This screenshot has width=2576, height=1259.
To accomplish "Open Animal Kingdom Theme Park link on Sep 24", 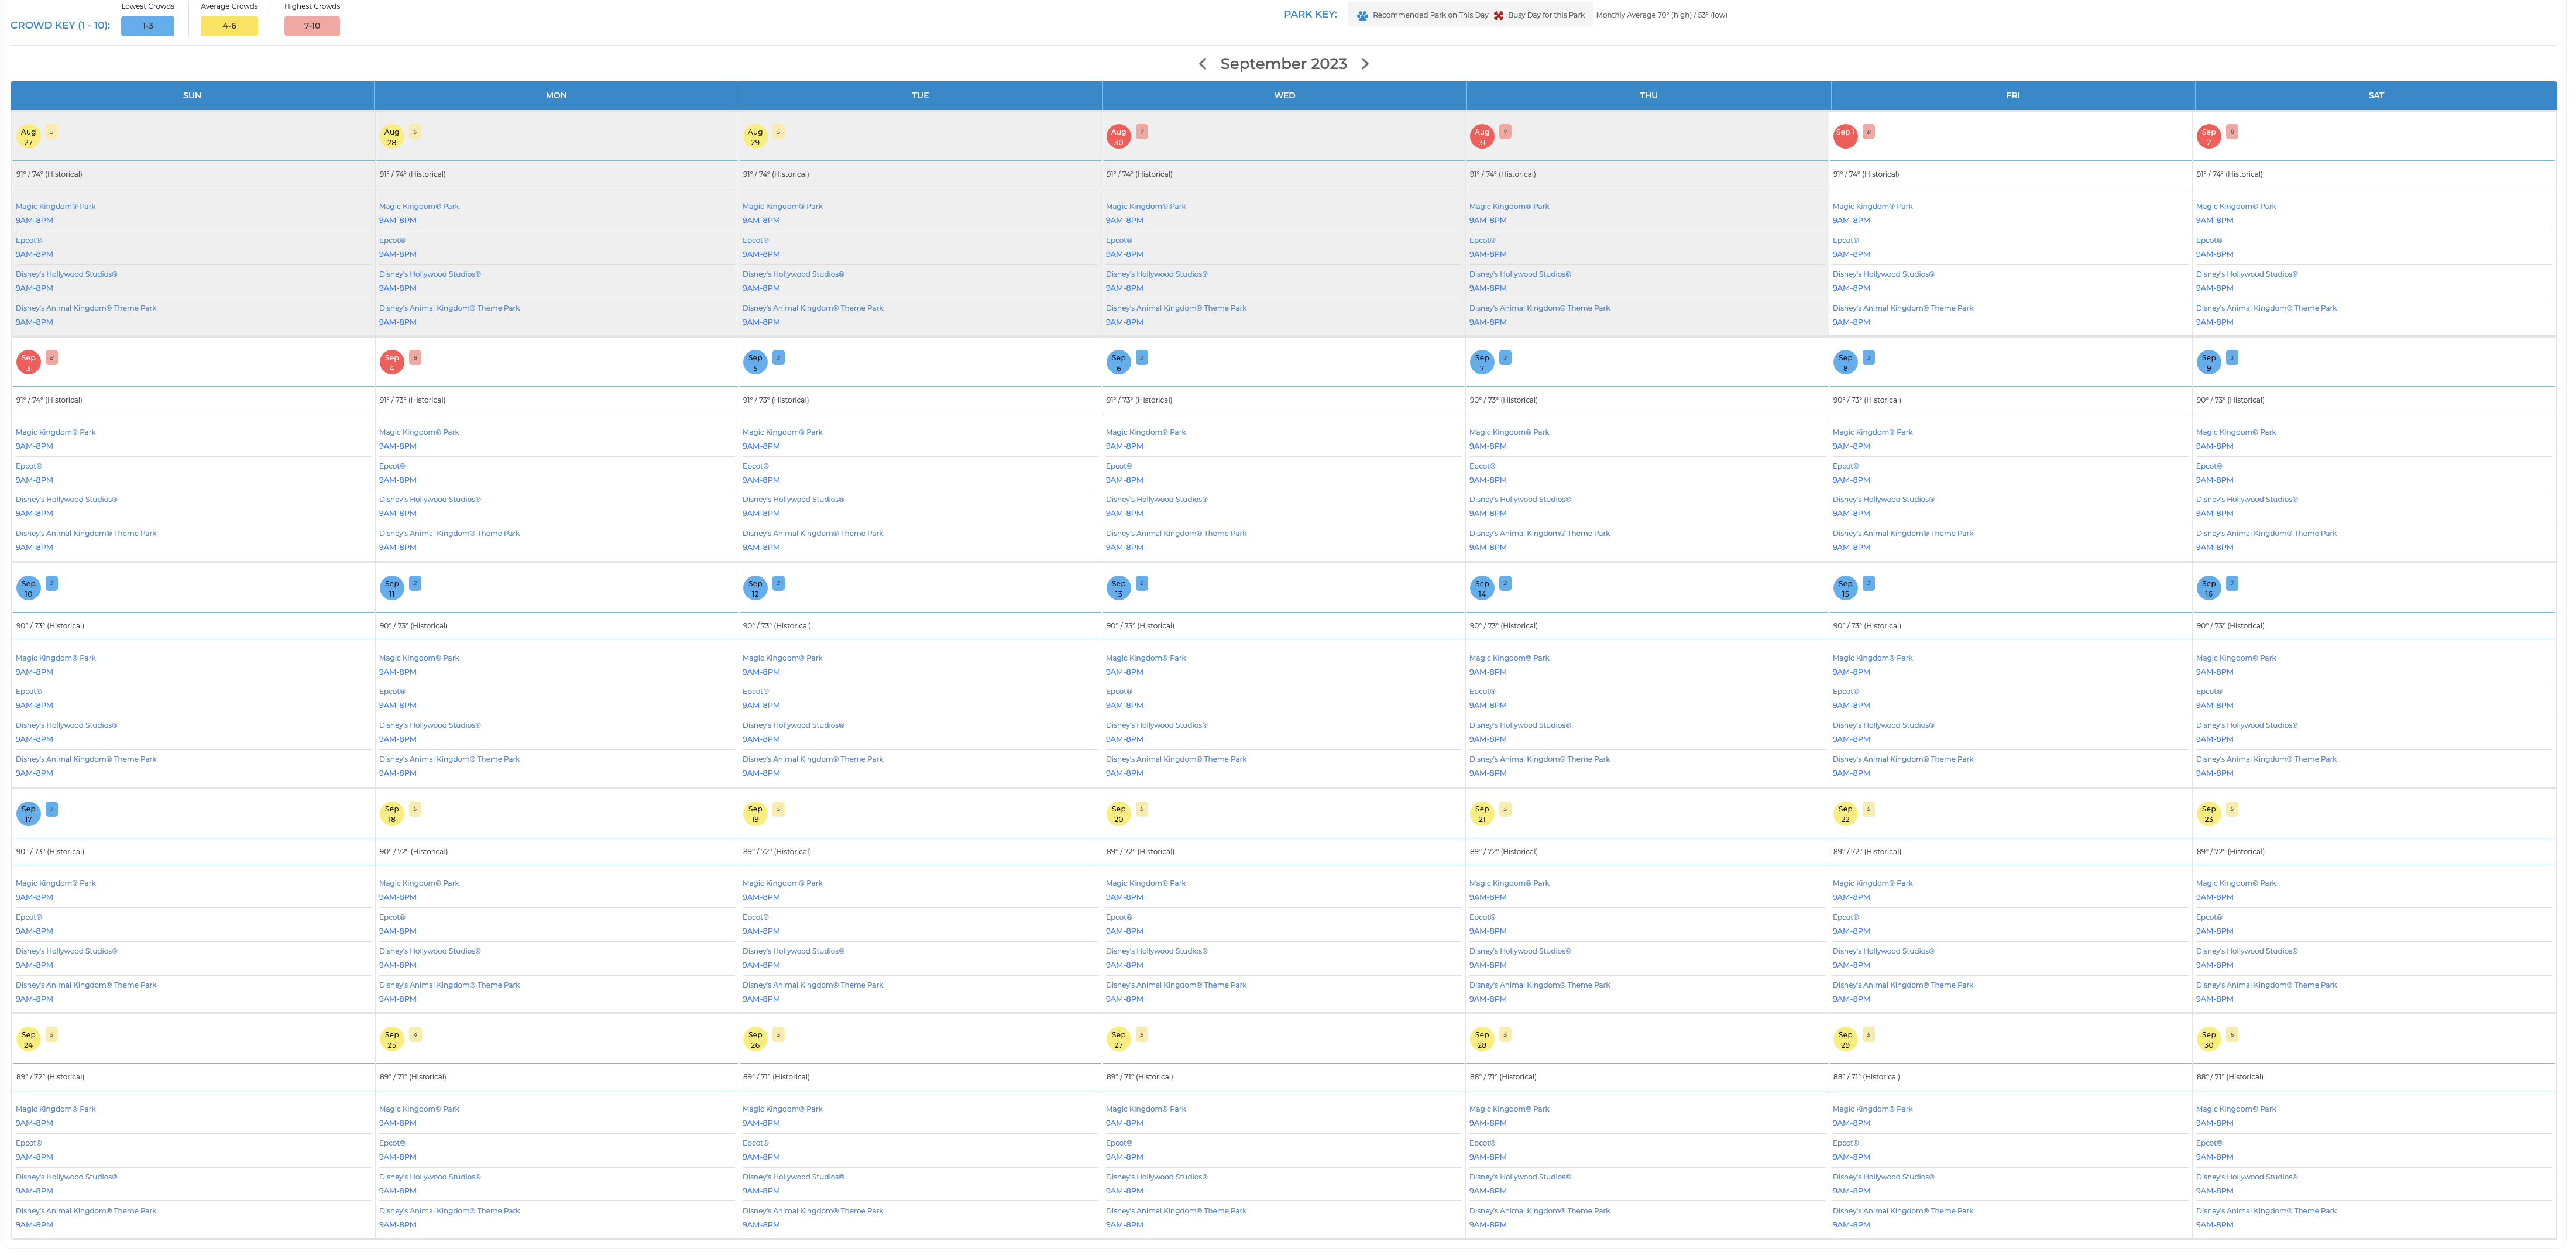I will 86,1211.
